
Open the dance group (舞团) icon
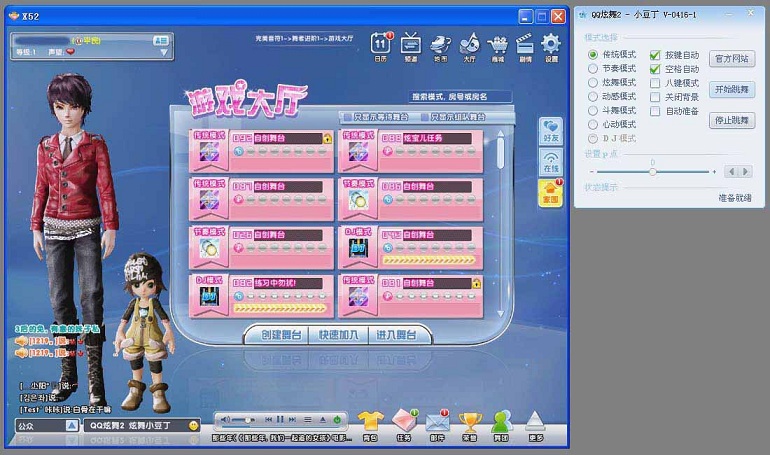(x=501, y=425)
